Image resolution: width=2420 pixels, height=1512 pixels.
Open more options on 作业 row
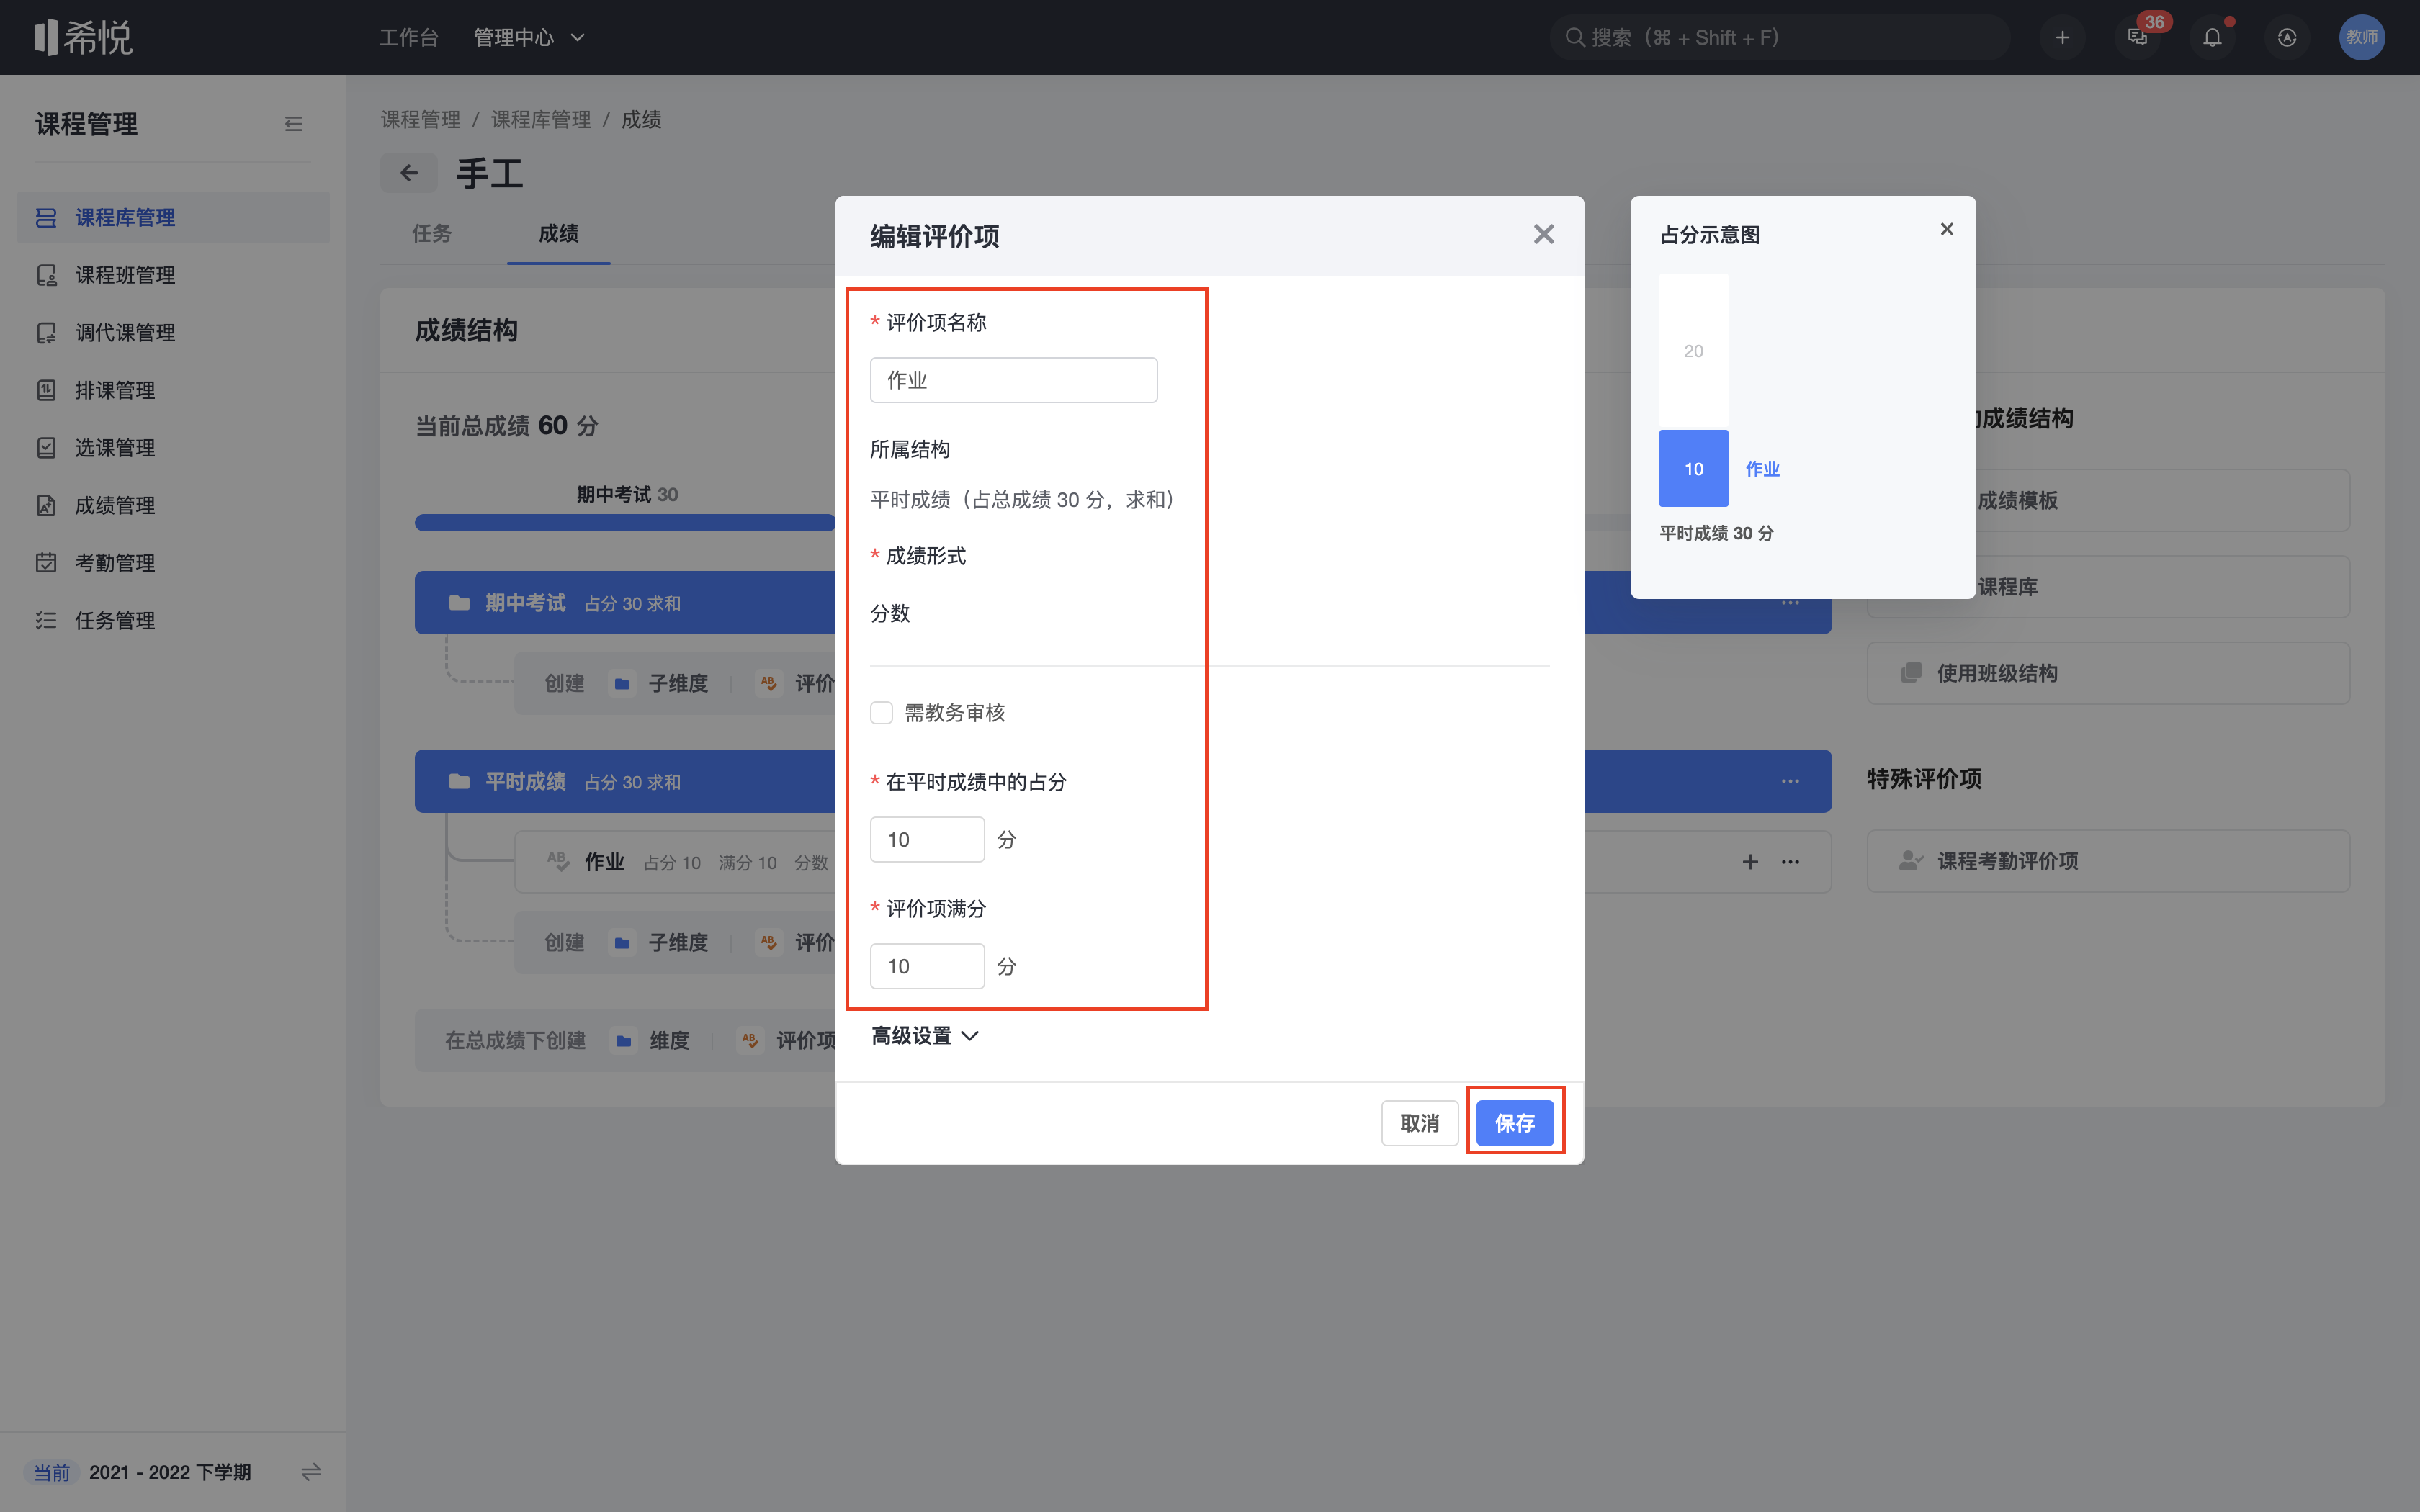point(1790,861)
